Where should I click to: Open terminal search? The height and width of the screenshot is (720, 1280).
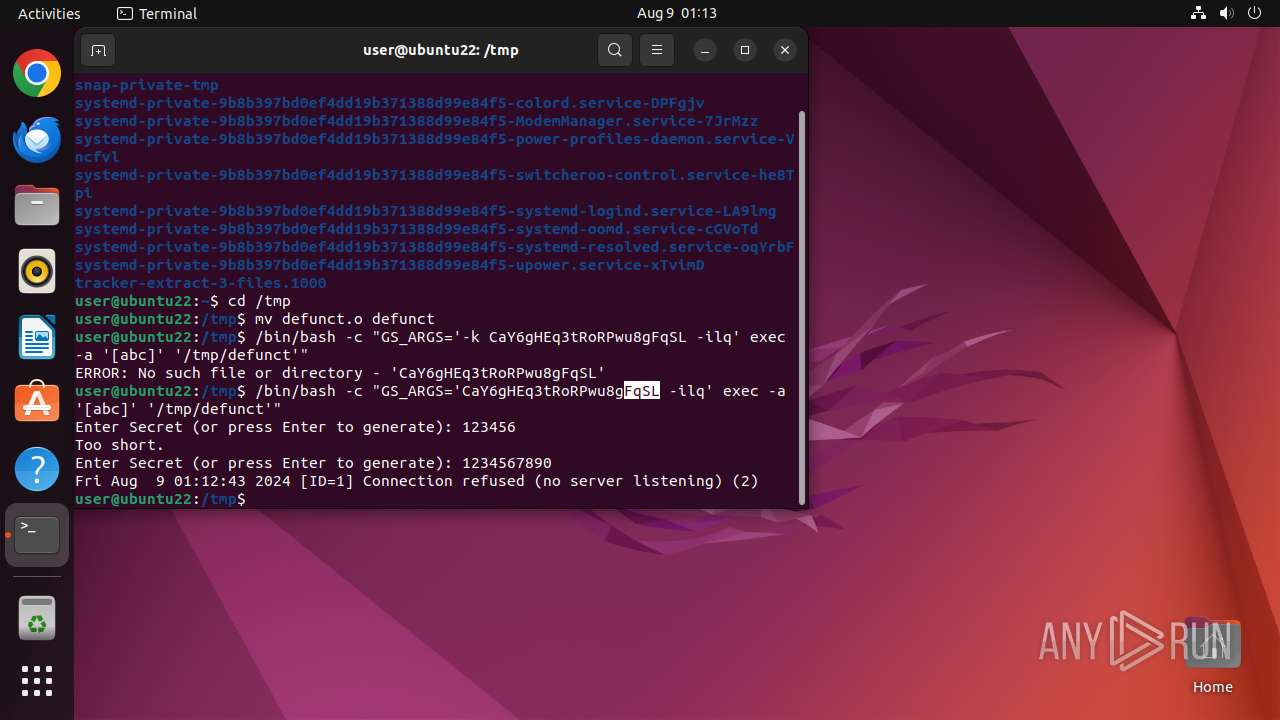615,50
